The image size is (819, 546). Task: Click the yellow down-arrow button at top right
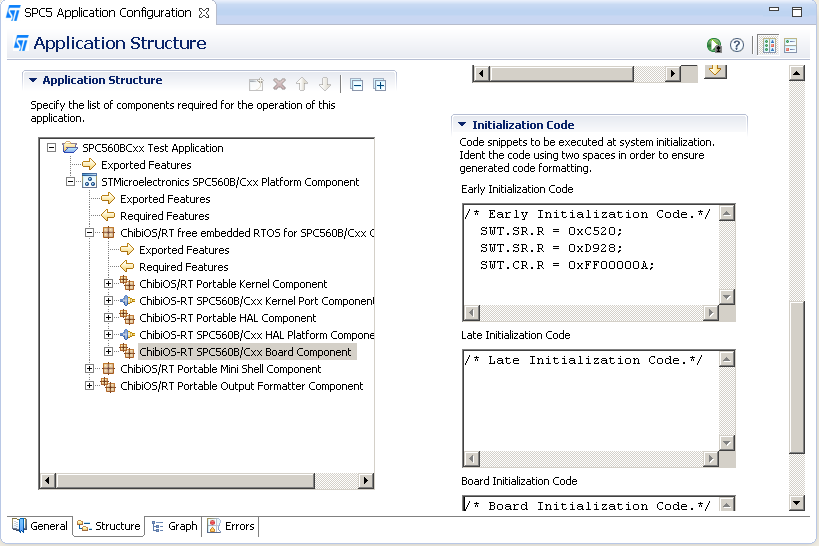(715, 71)
